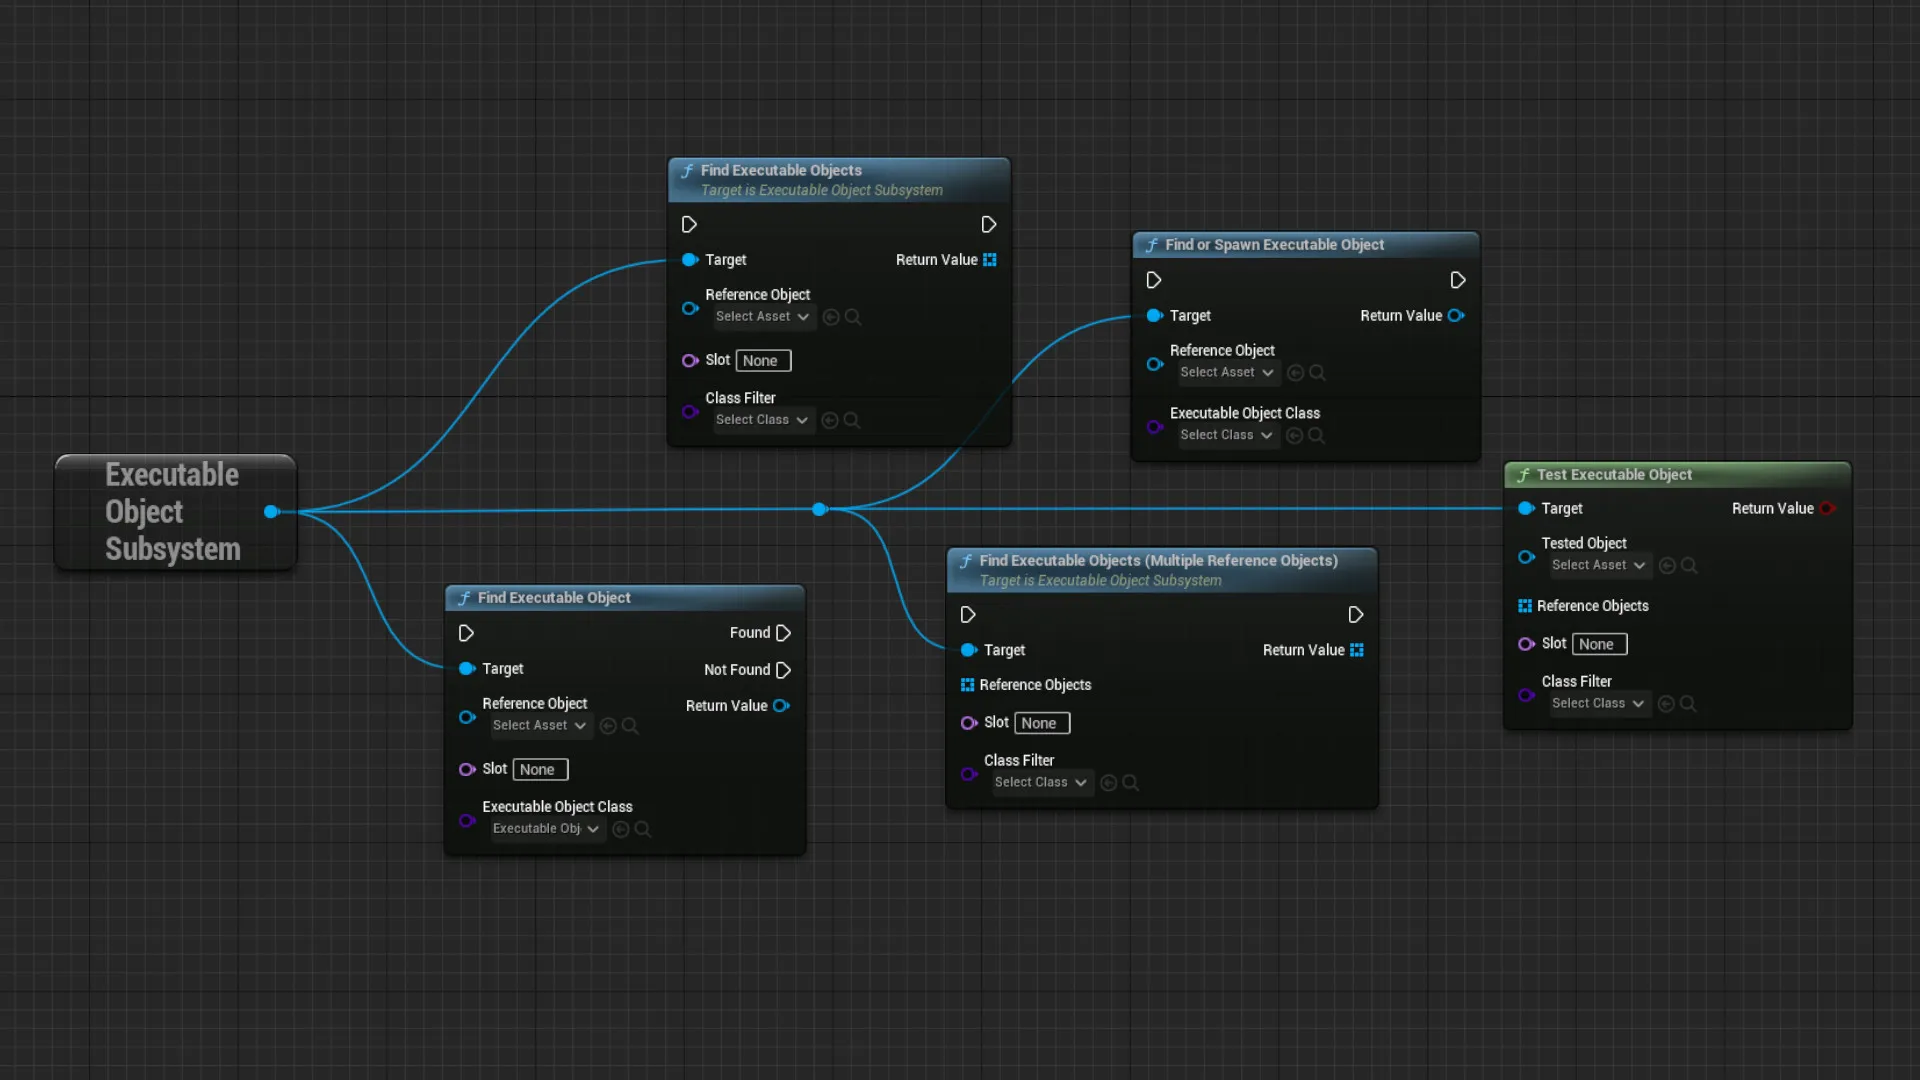The image size is (1920, 1080).
Task: Browse asset magnifier for Tested Object
Action: tap(1690, 566)
